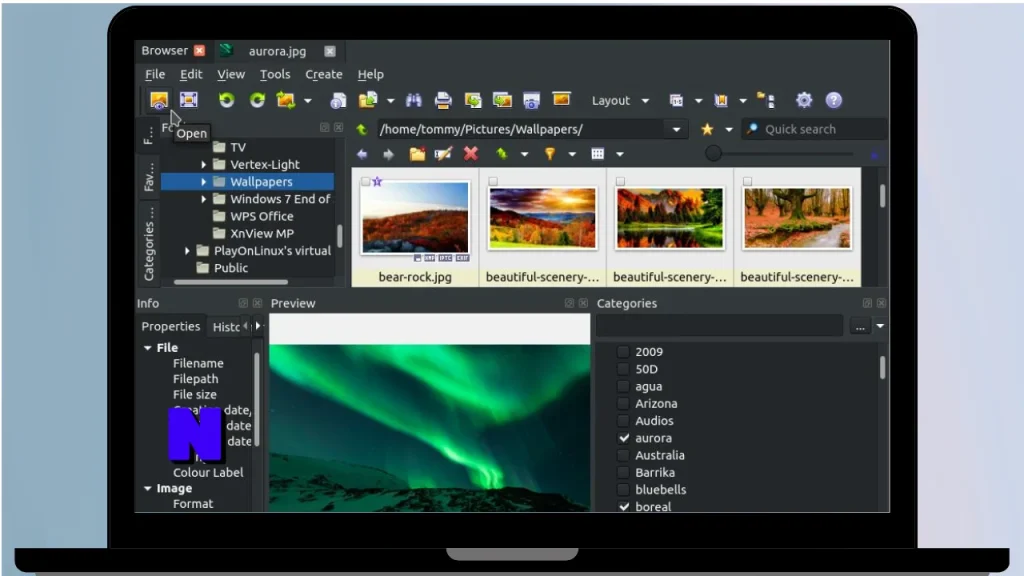1024x576 pixels.
Task: Uncheck the aurora category
Action: [x=624, y=438]
